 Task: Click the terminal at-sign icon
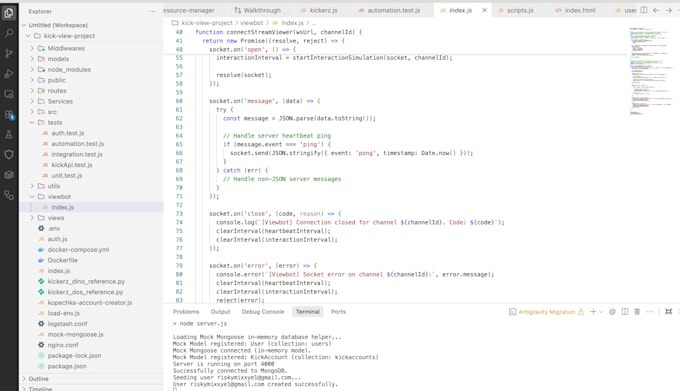612,312
